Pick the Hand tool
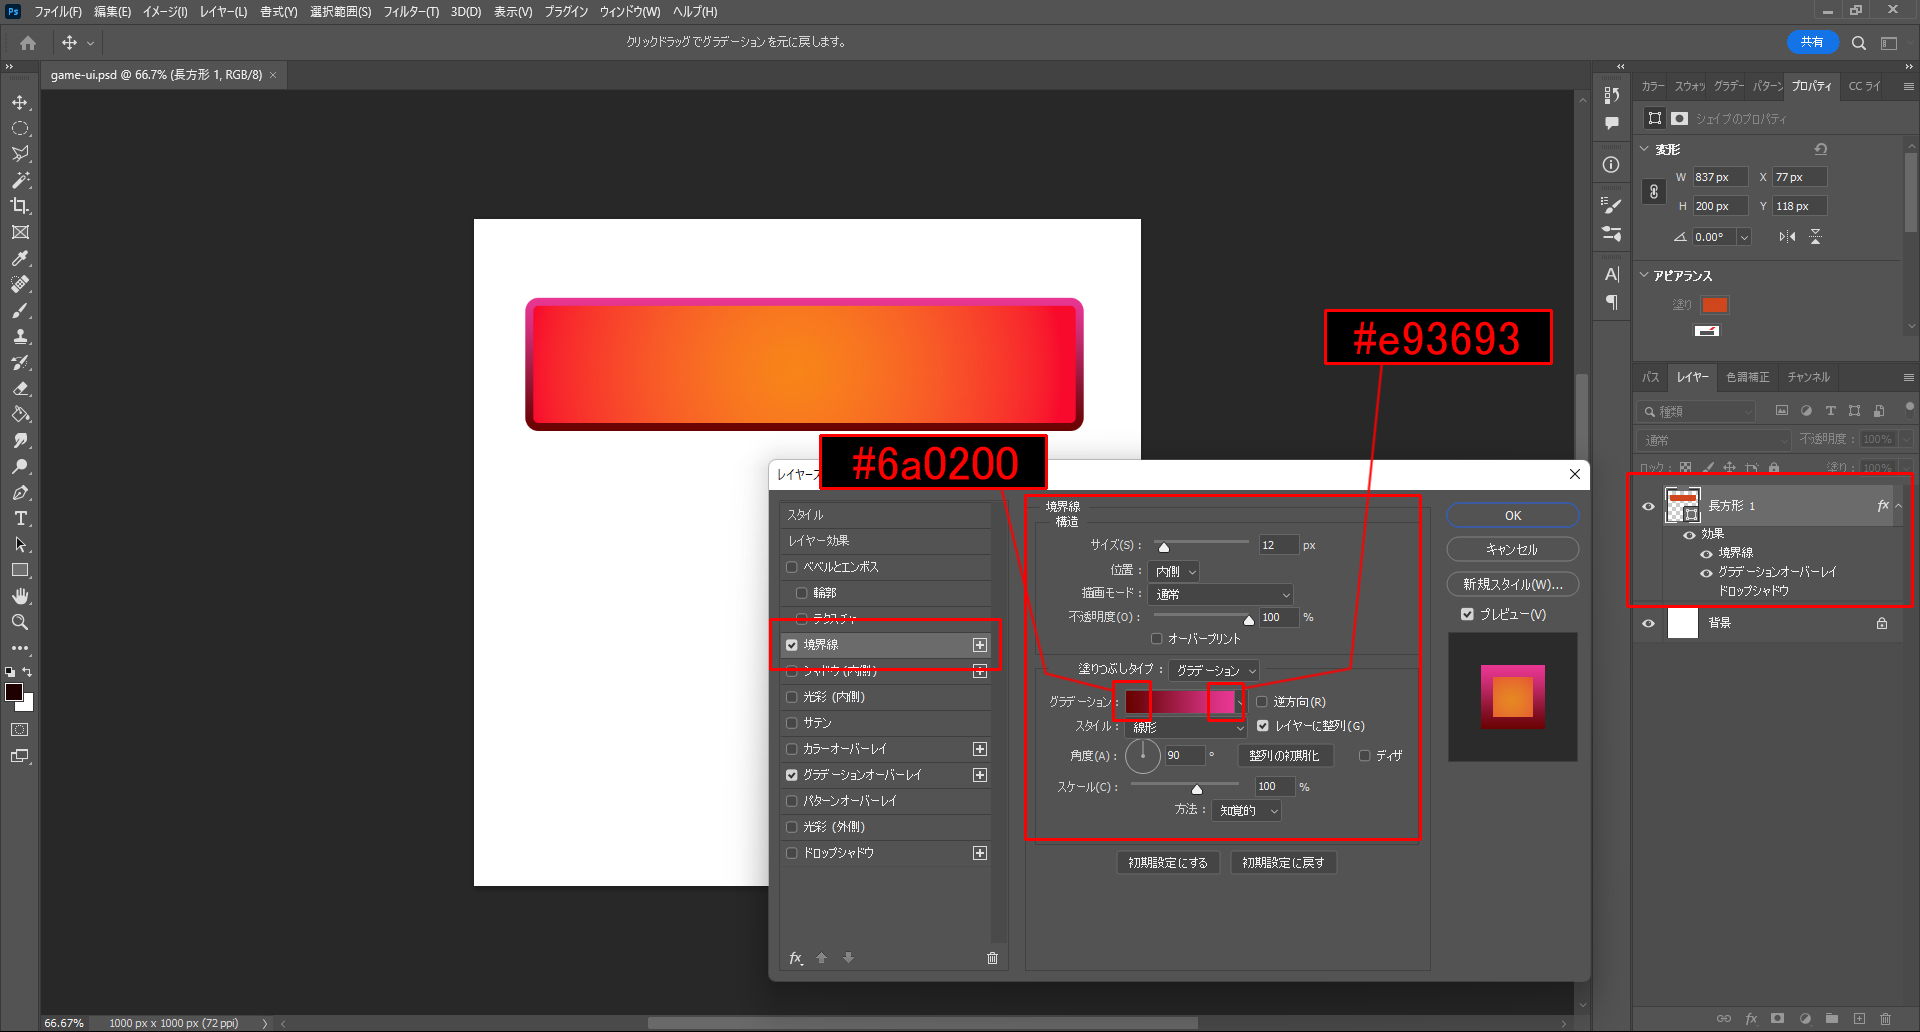This screenshot has height=1032, width=1920. tap(20, 596)
